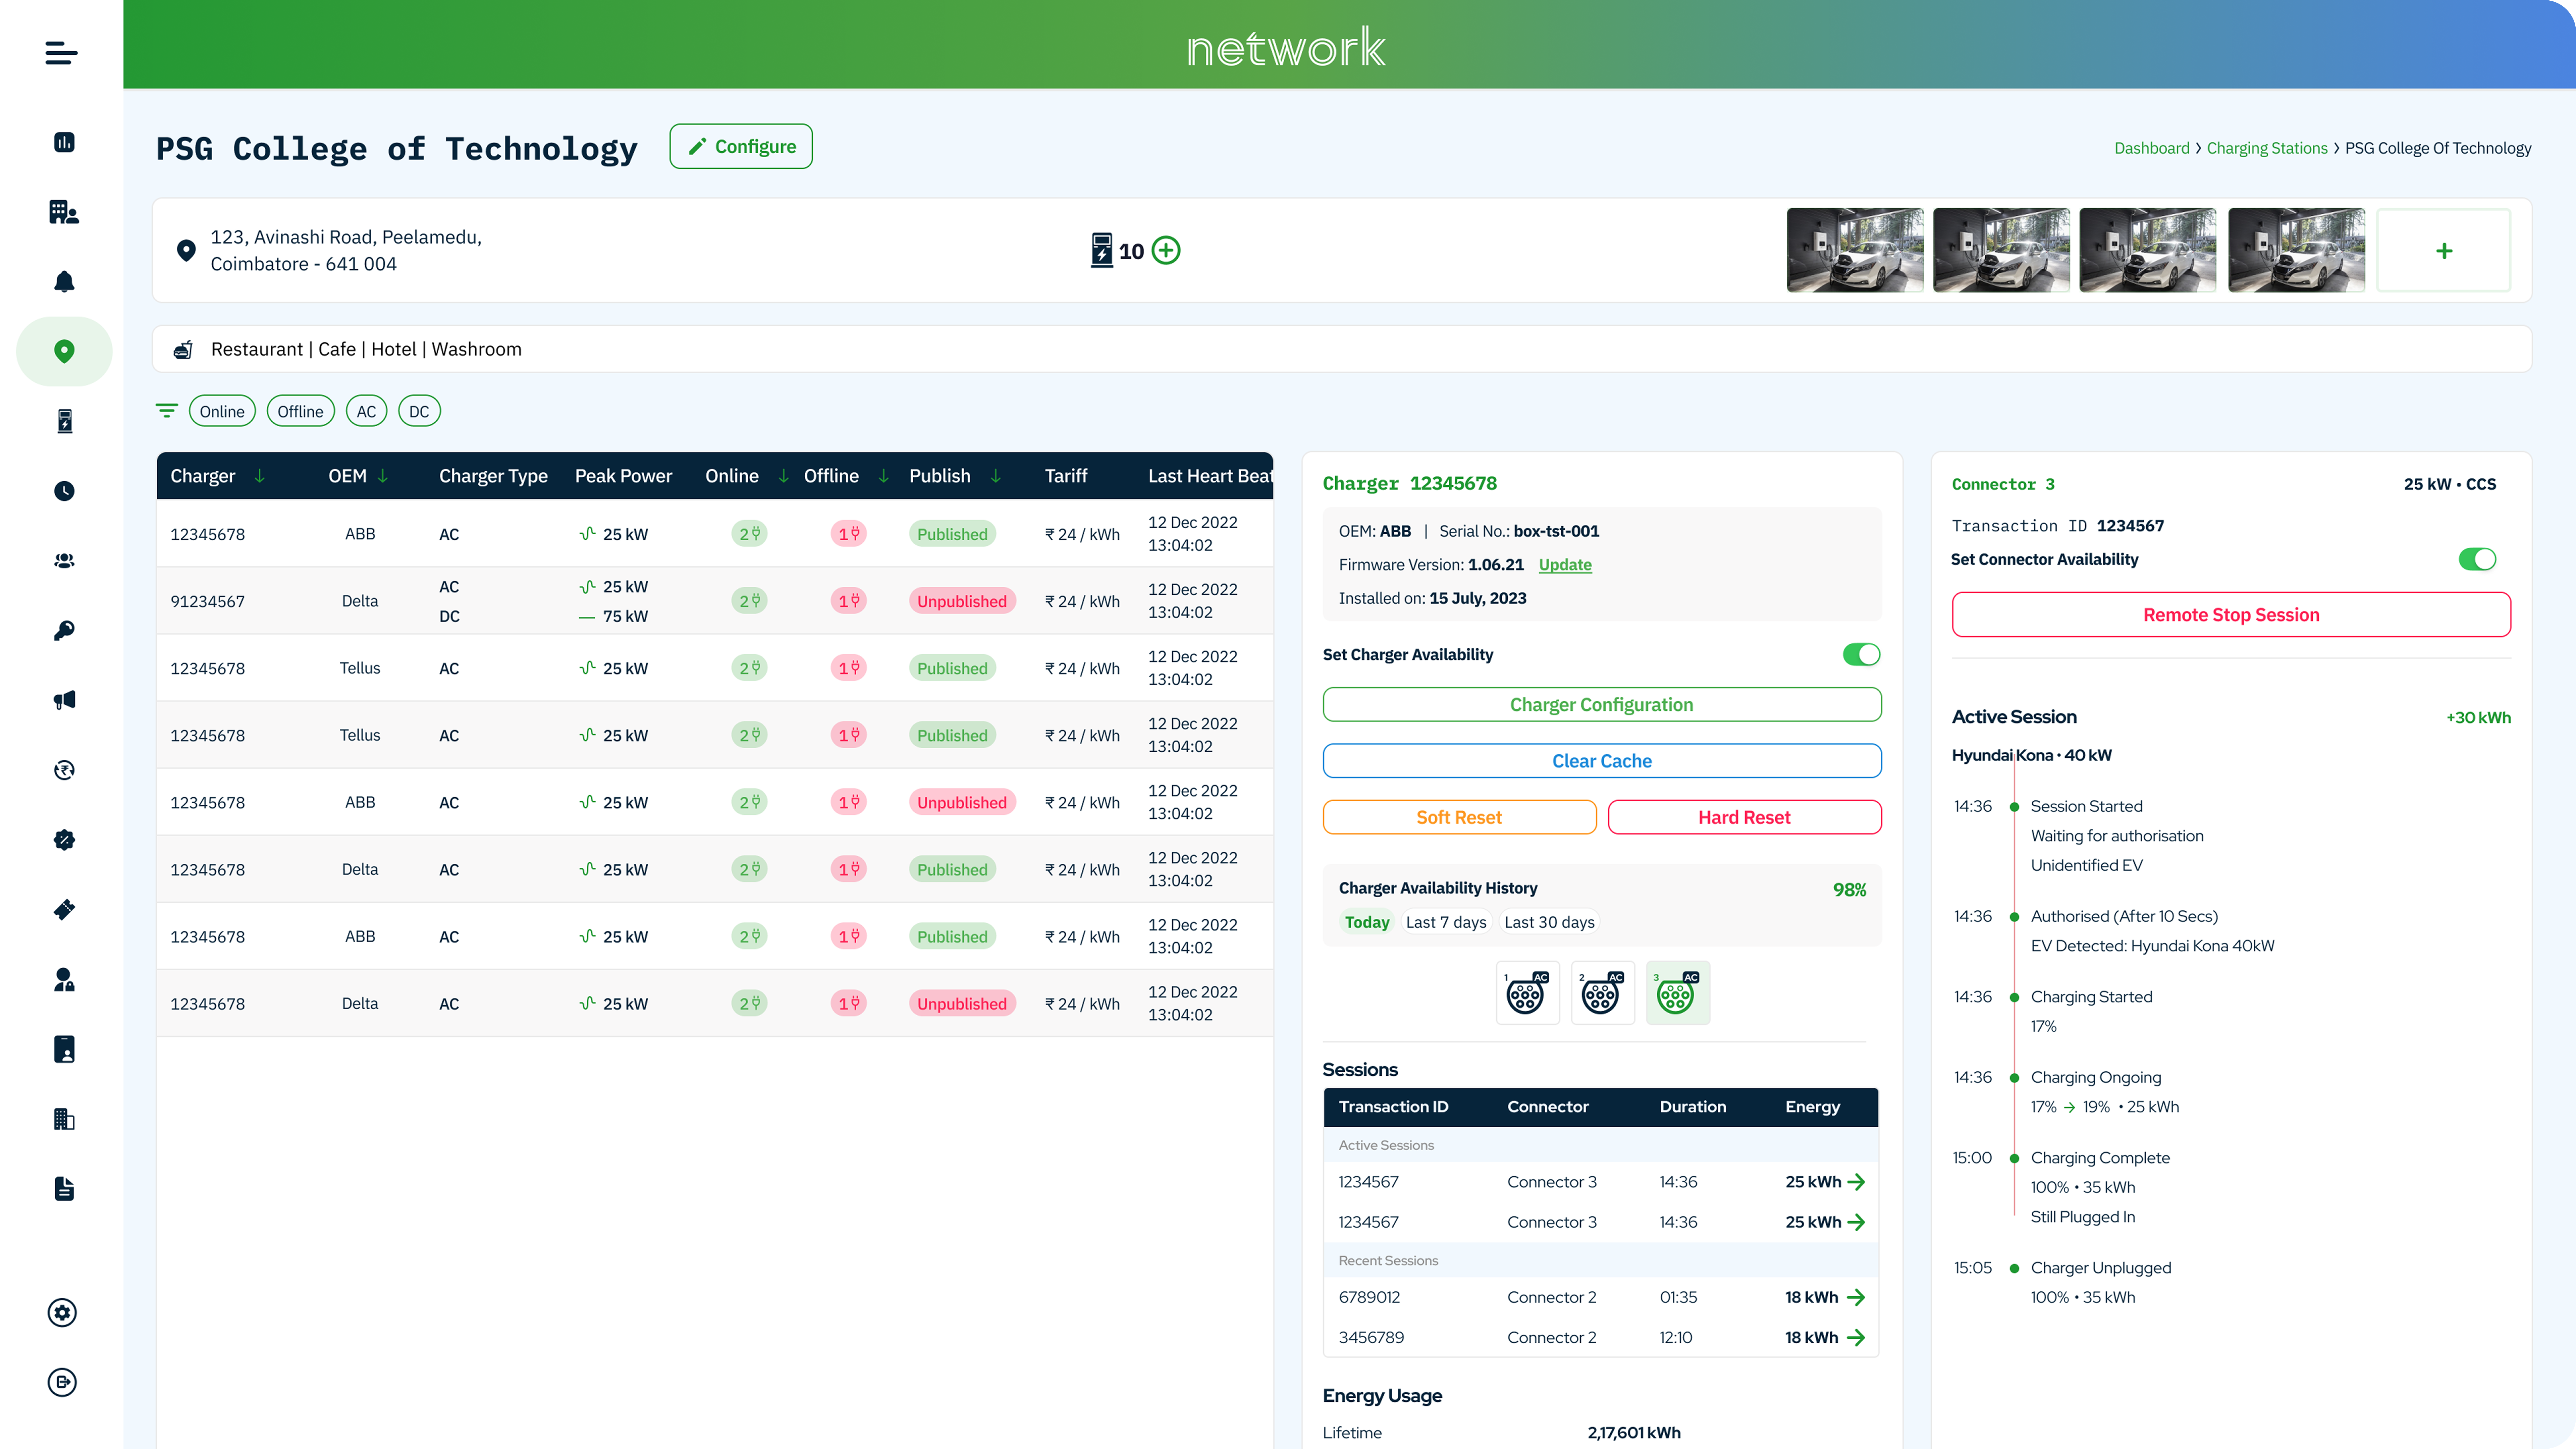
Task: Open the discount badge sidebar icon
Action: [x=64, y=840]
